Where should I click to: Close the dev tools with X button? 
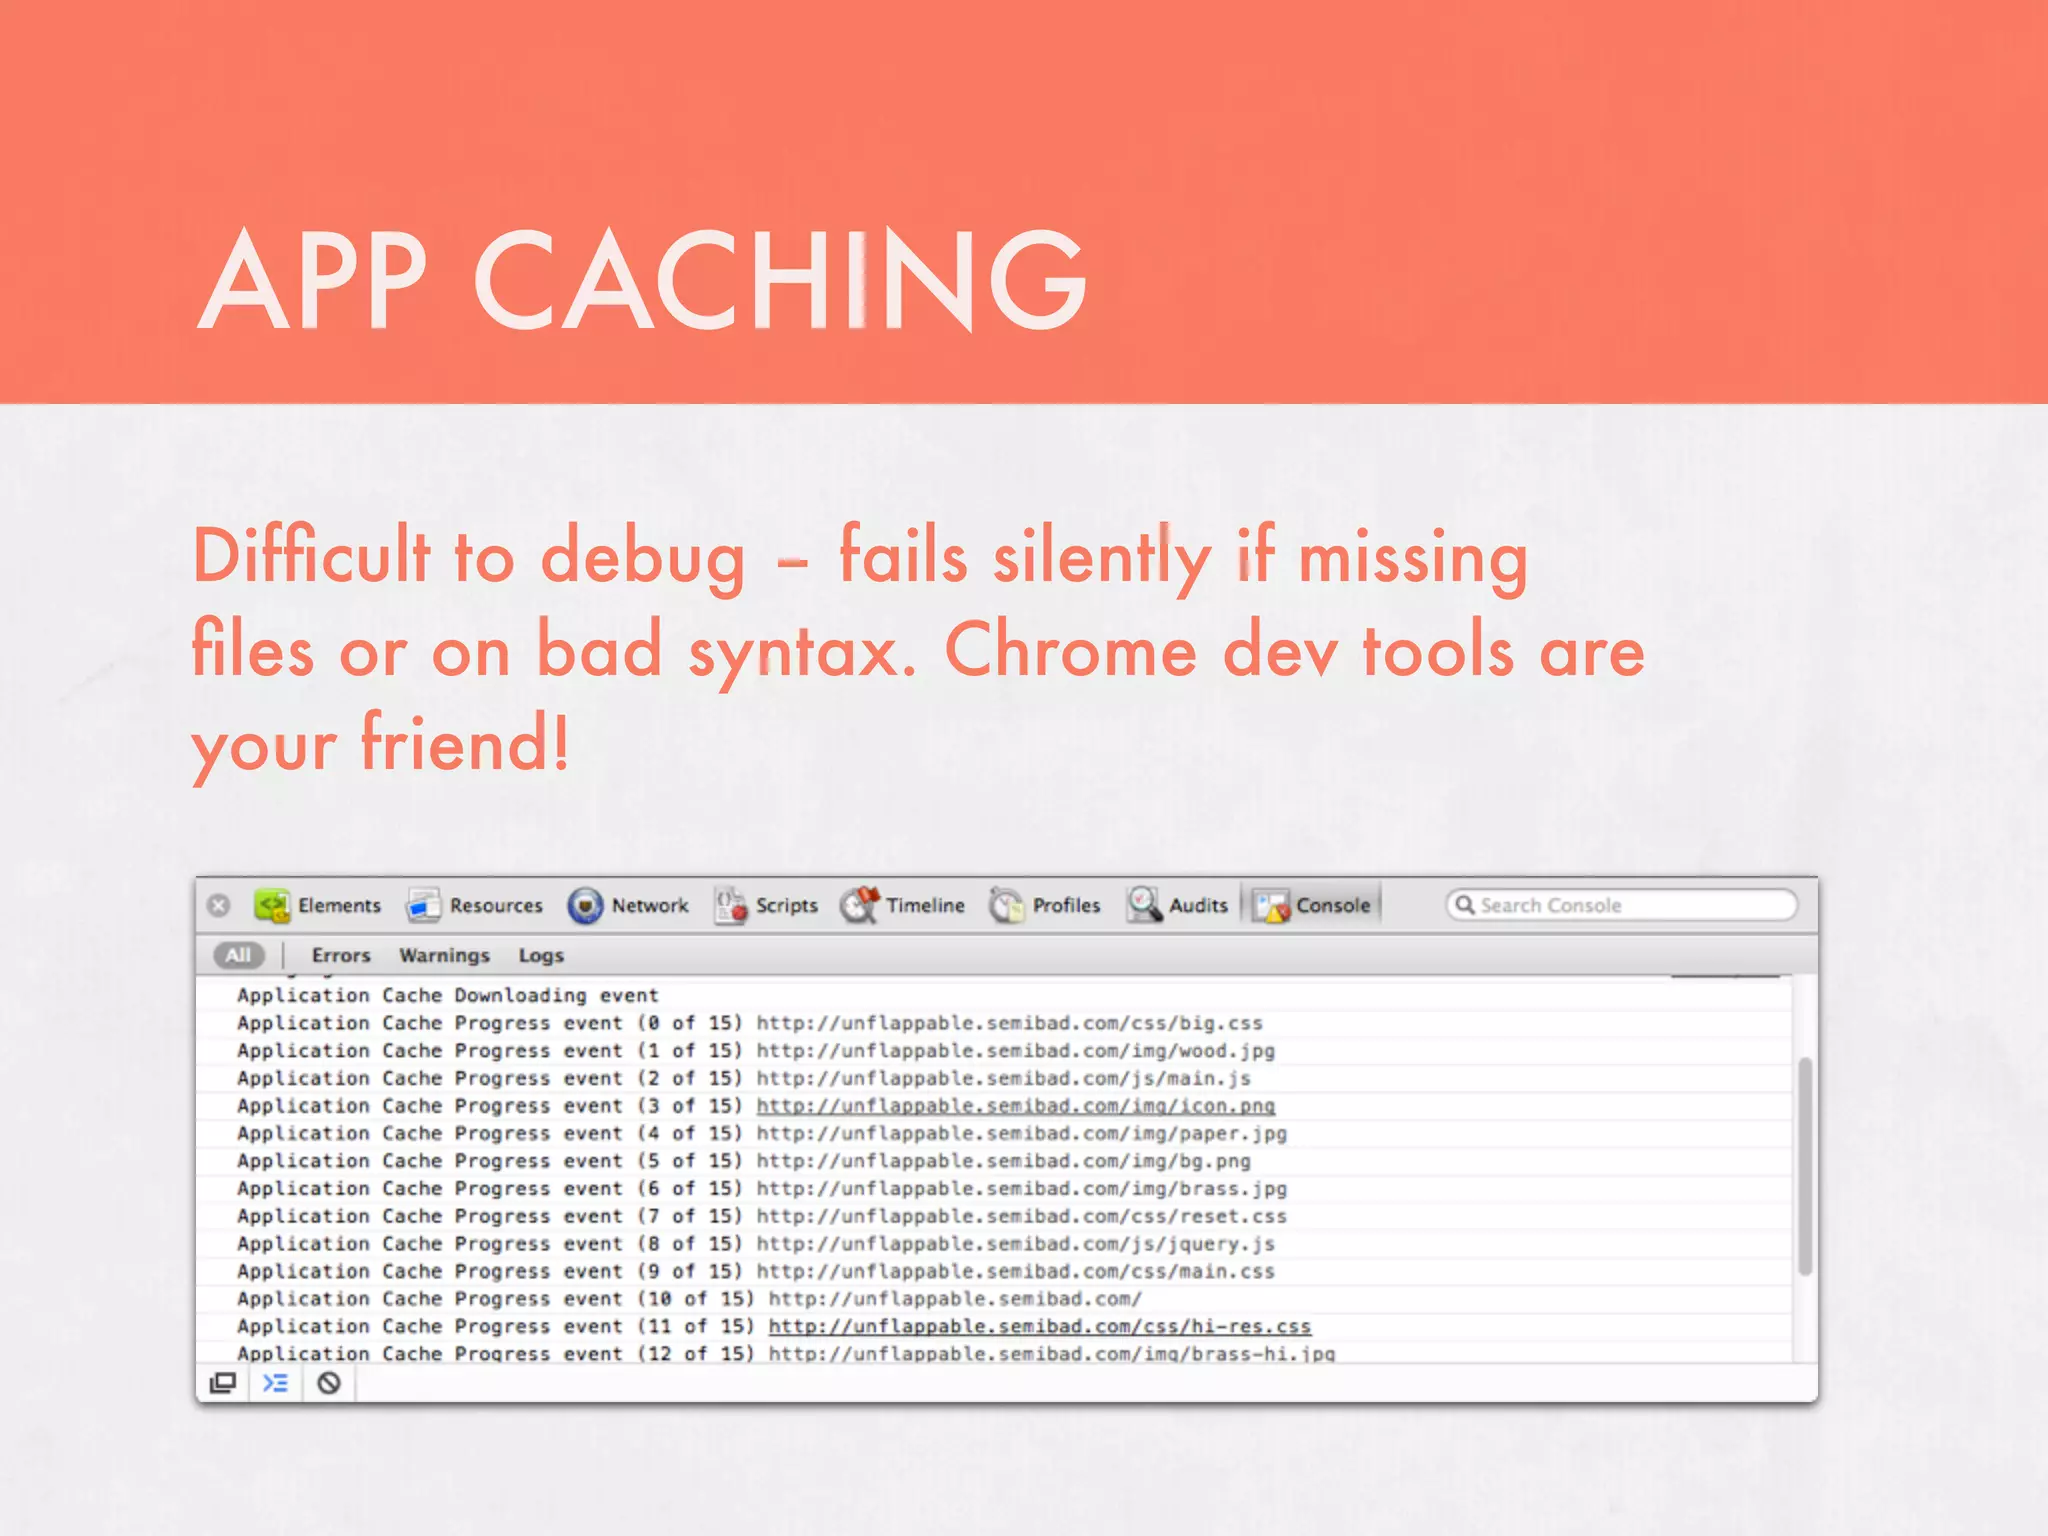tap(219, 905)
